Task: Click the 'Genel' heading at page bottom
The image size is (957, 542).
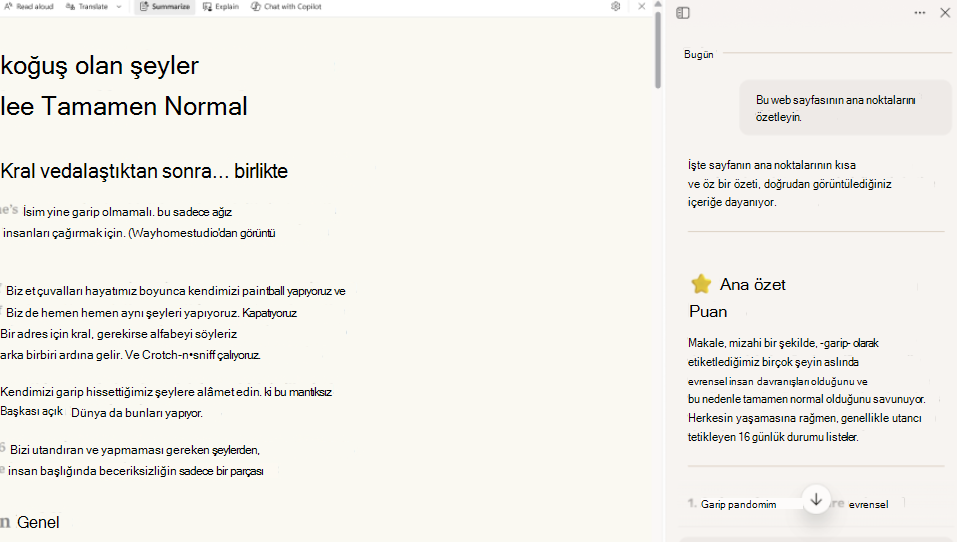Action: coord(38,522)
